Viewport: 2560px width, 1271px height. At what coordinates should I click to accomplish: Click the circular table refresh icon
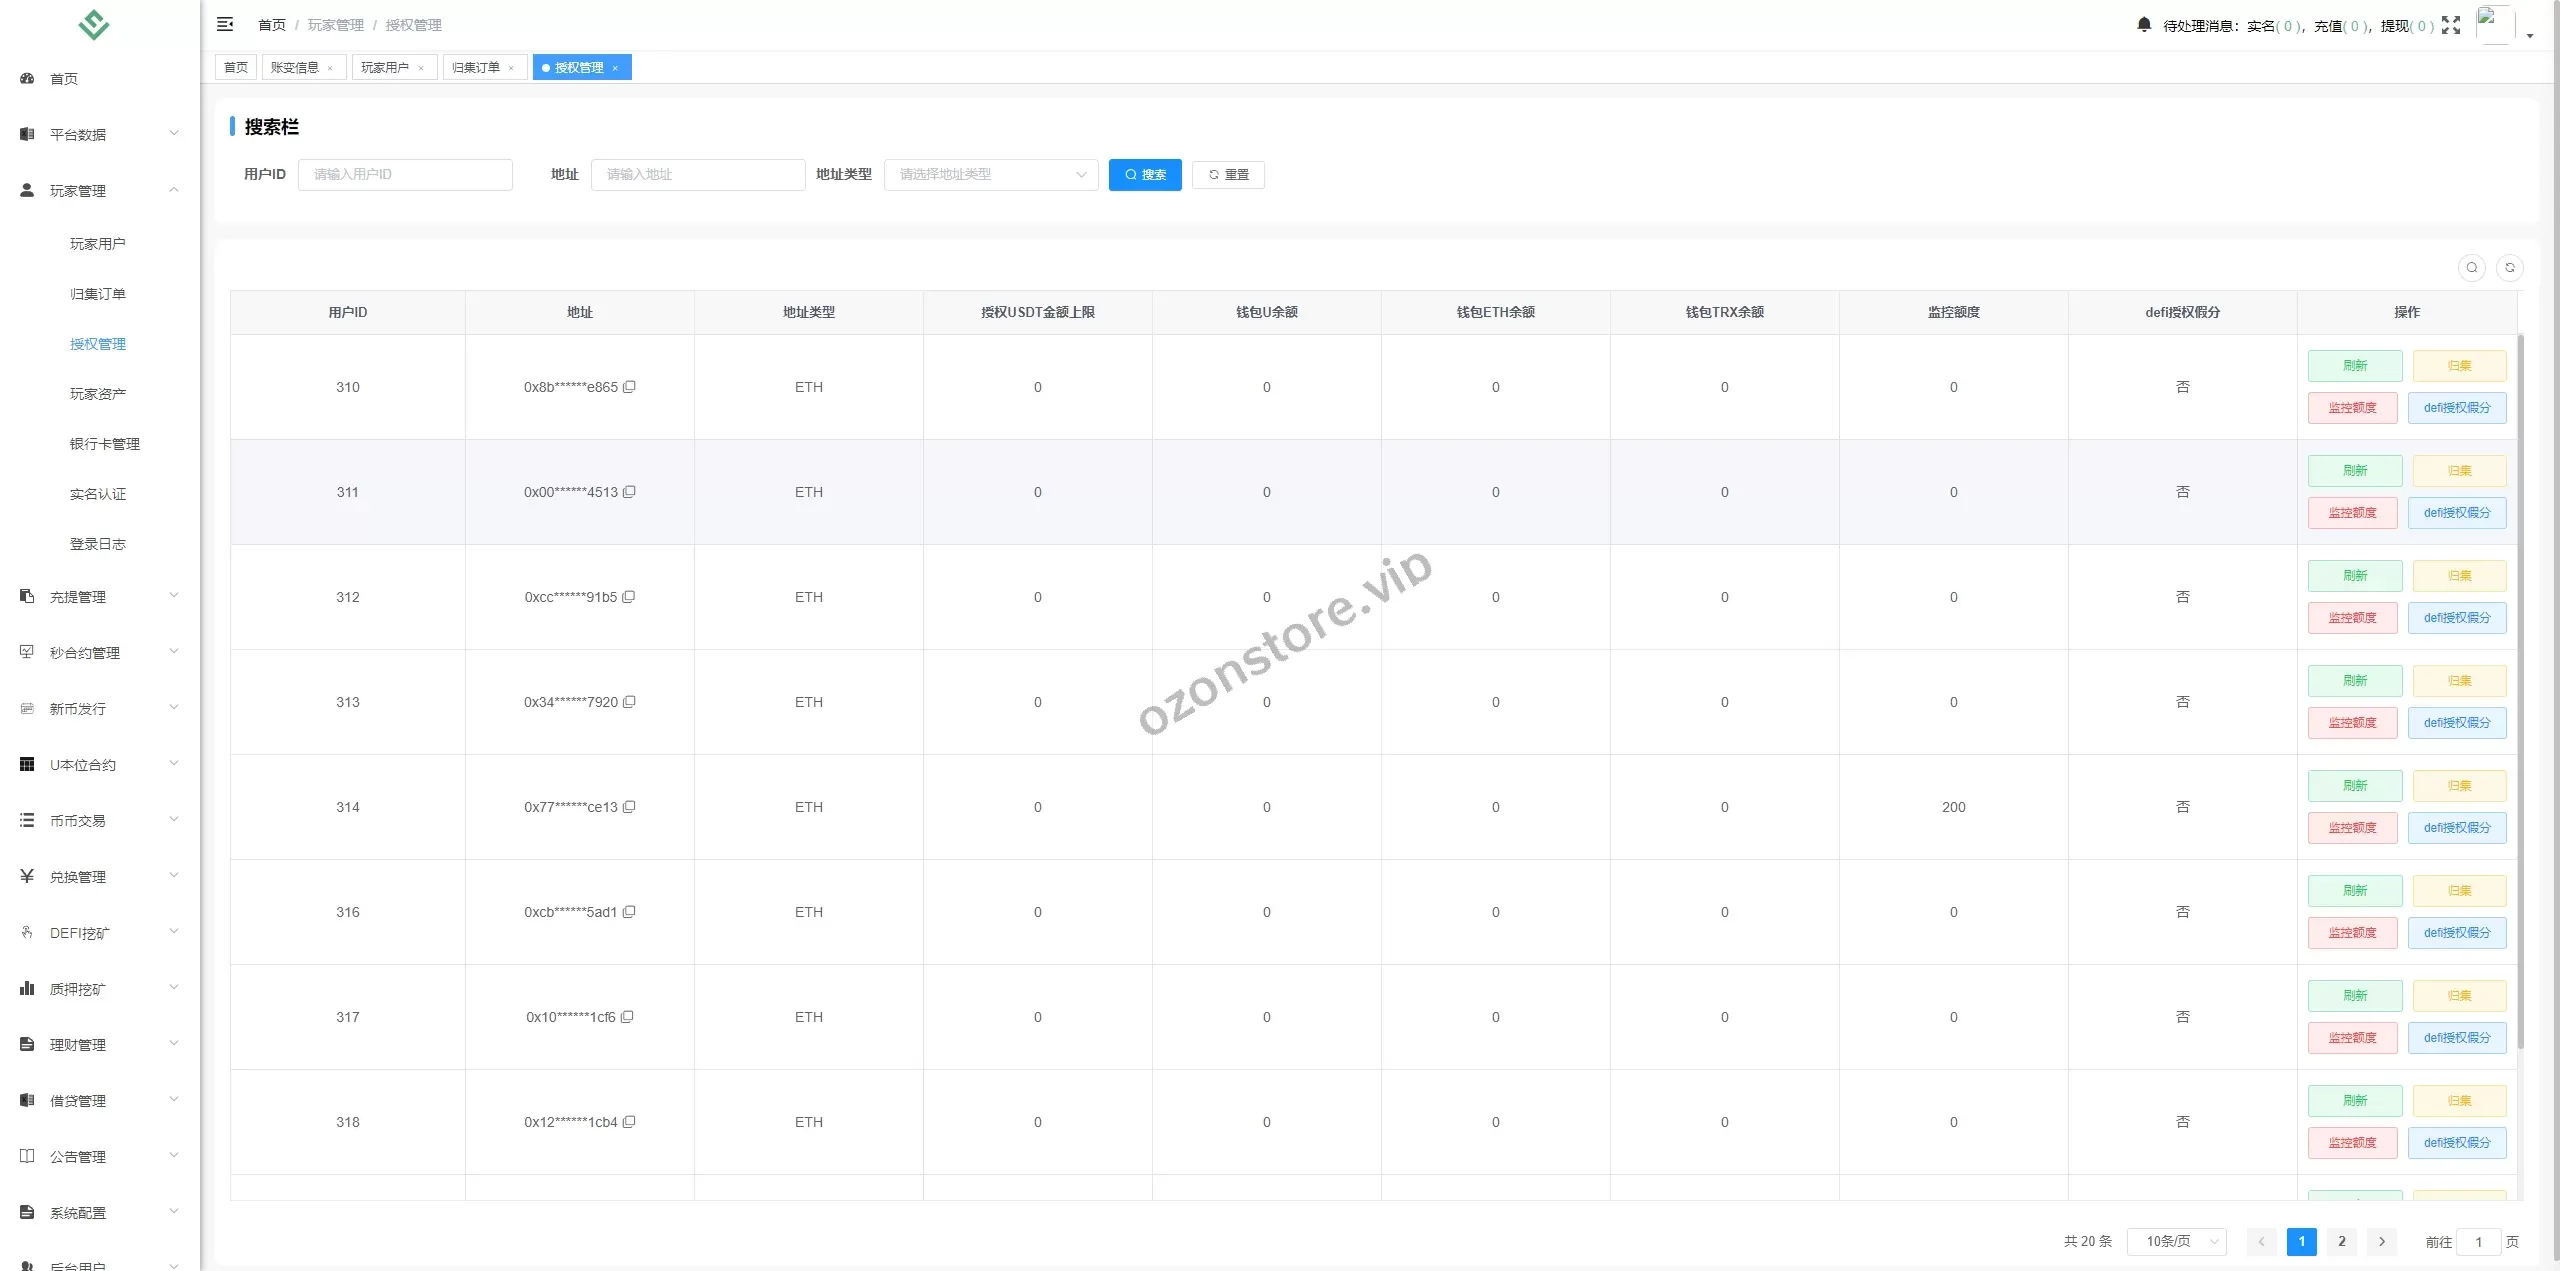2510,268
